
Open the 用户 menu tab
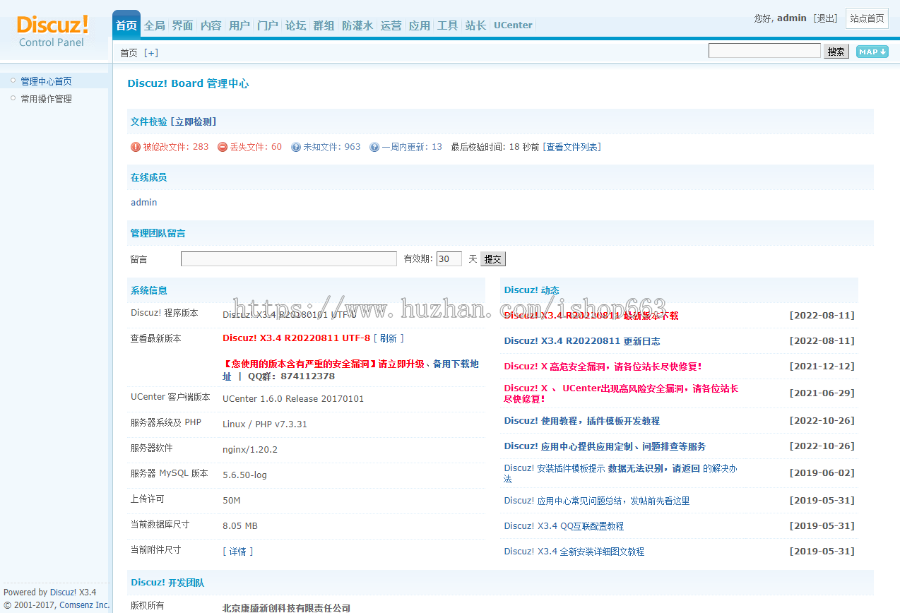[239, 25]
